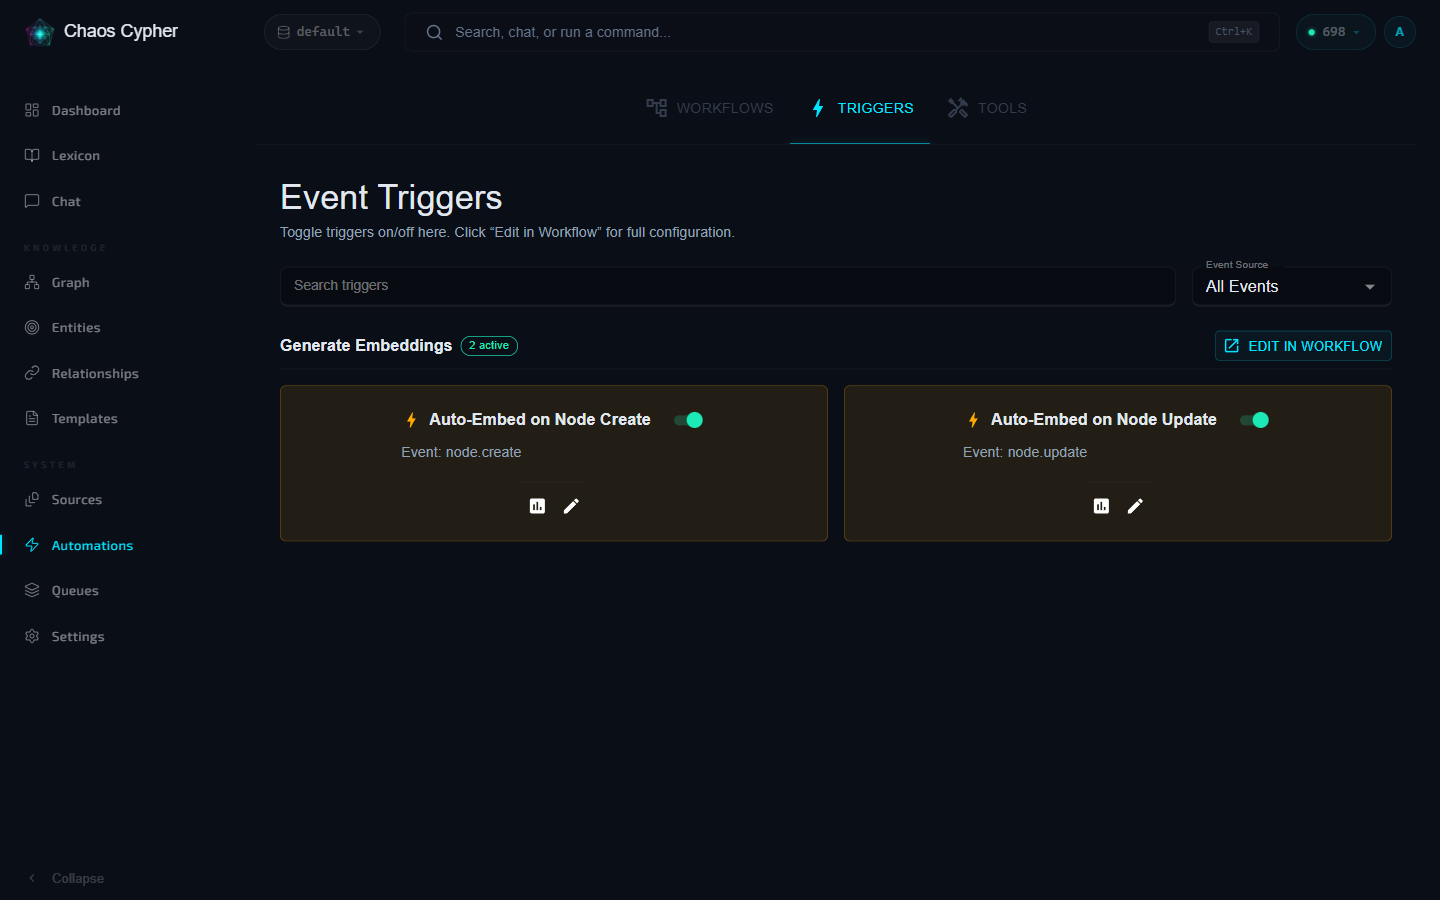
Task: Click the Edit in Workflow button
Action: pyautogui.click(x=1303, y=346)
